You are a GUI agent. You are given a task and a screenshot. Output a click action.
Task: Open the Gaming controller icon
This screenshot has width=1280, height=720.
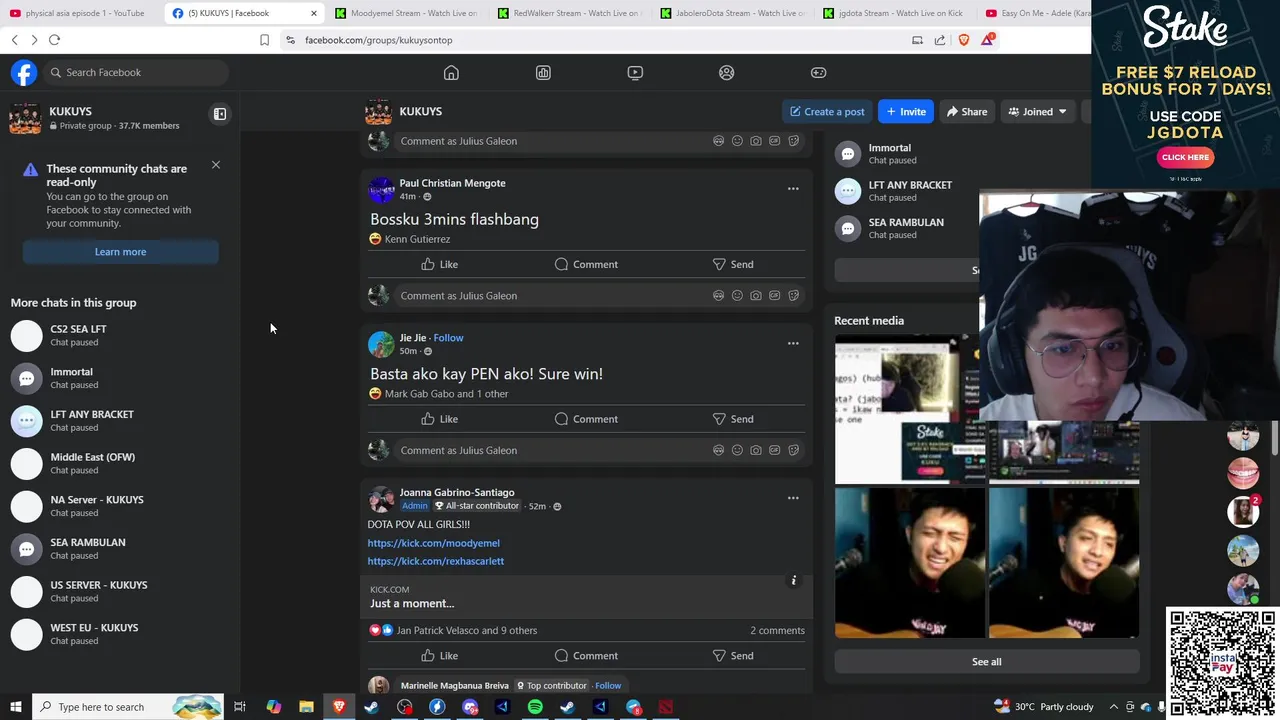click(818, 72)
